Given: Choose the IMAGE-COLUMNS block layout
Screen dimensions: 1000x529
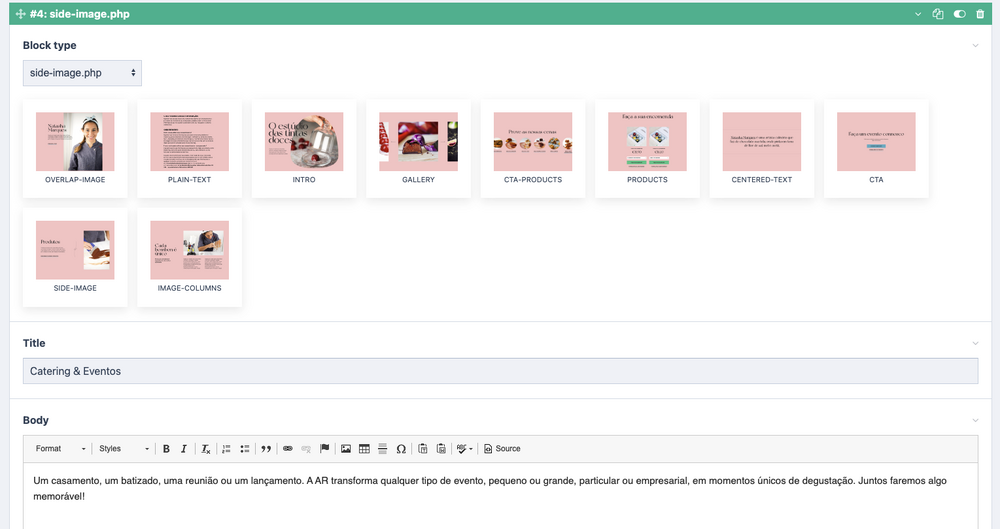Looking at the screenshot, I should click(189, 257).
